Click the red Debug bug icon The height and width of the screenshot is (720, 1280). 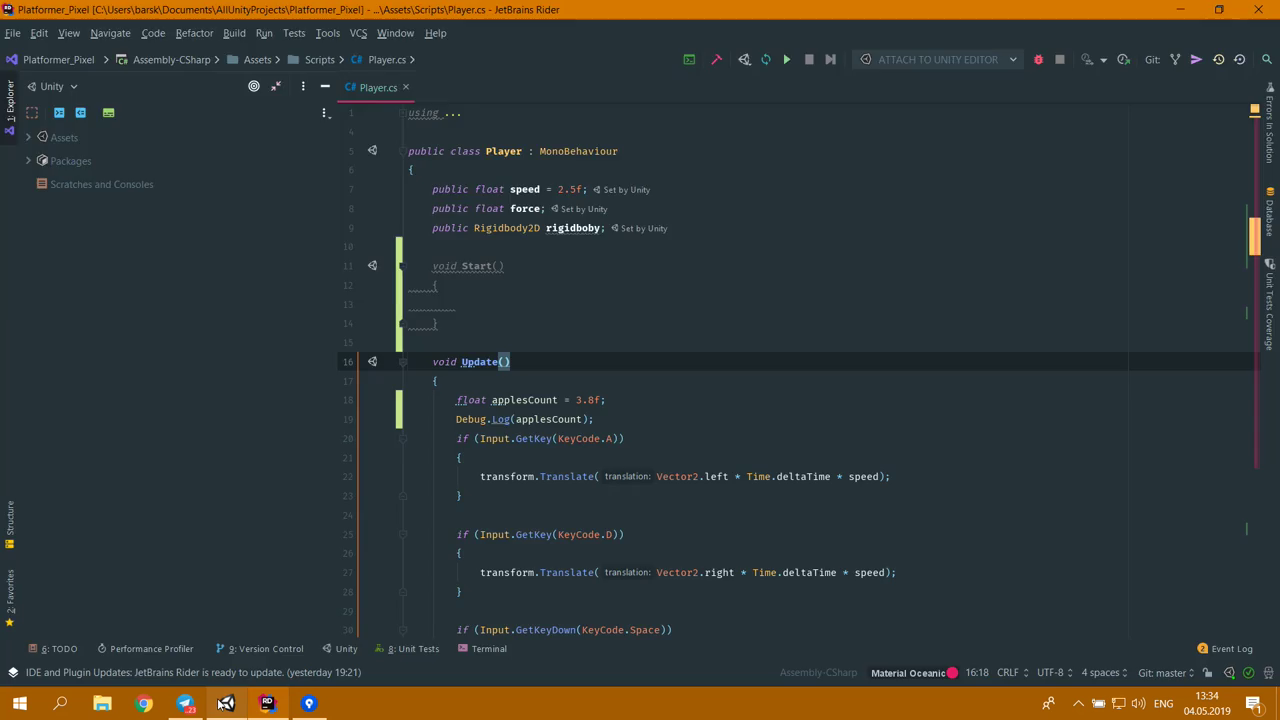click(1038, 60)
